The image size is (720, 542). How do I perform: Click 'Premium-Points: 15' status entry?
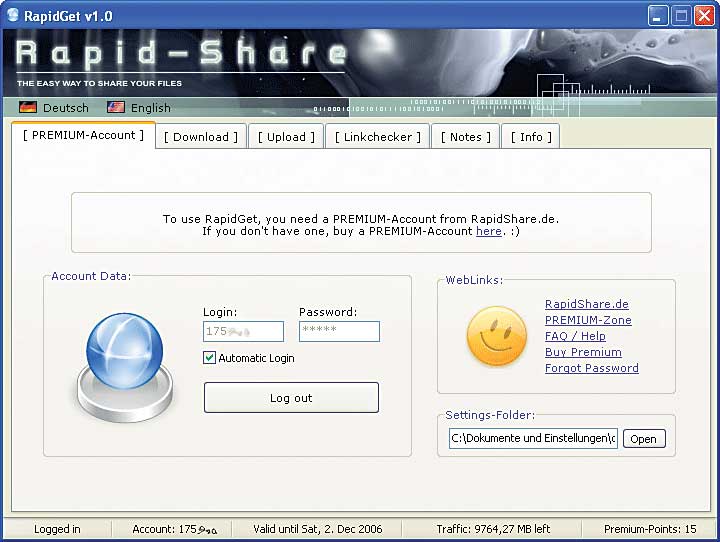click(x=650, y=529)
